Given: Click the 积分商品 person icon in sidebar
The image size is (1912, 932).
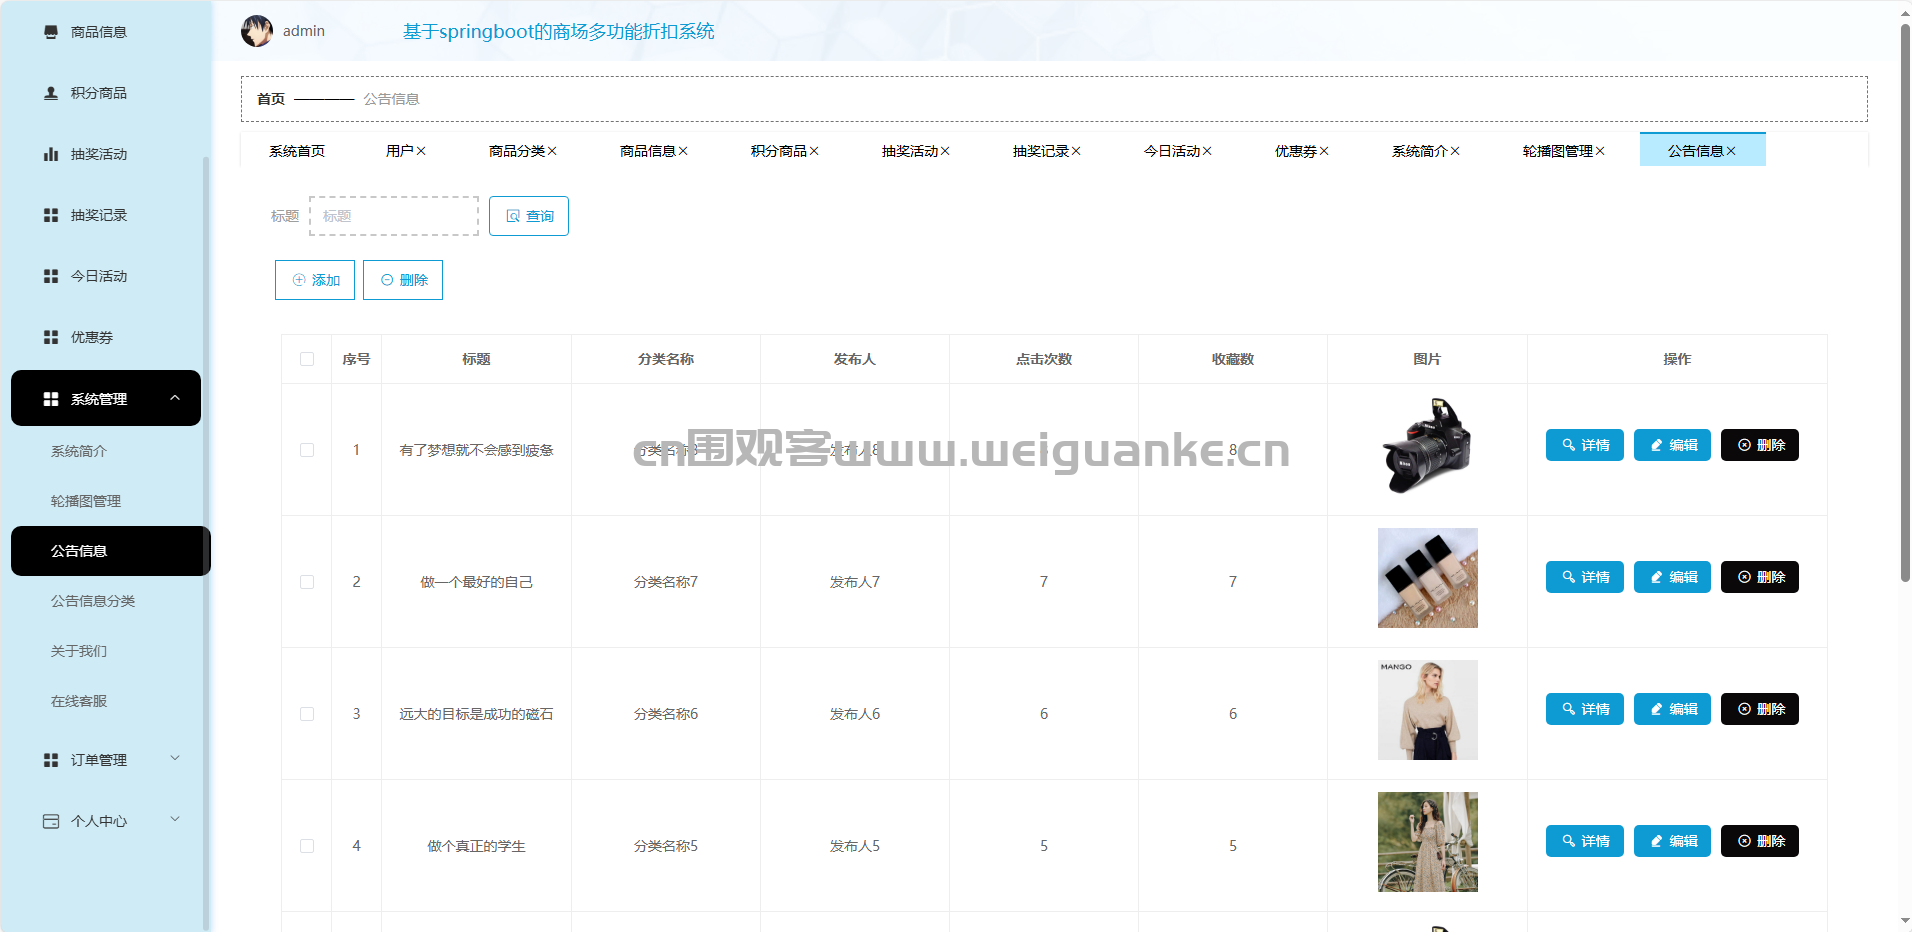Looking at the screenshot, I should click(x=51, y=93).
